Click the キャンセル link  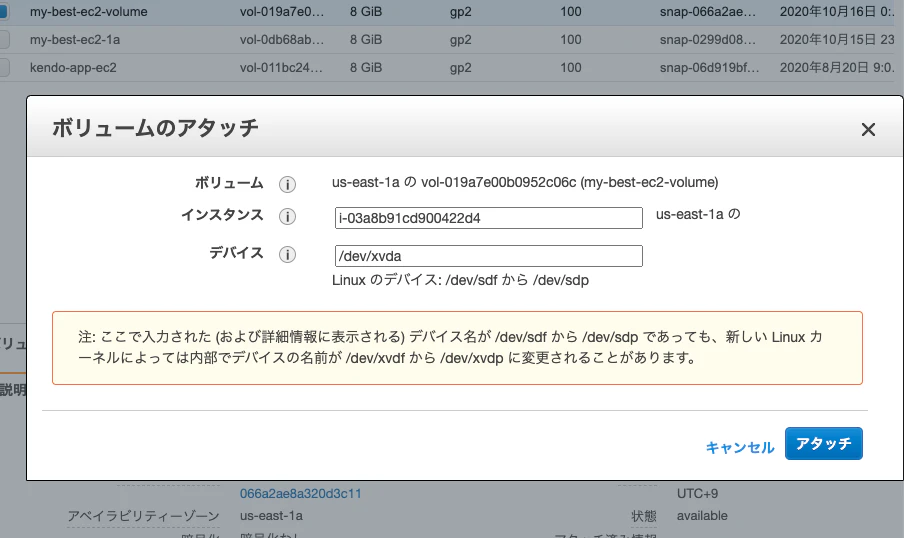(740, 447)
